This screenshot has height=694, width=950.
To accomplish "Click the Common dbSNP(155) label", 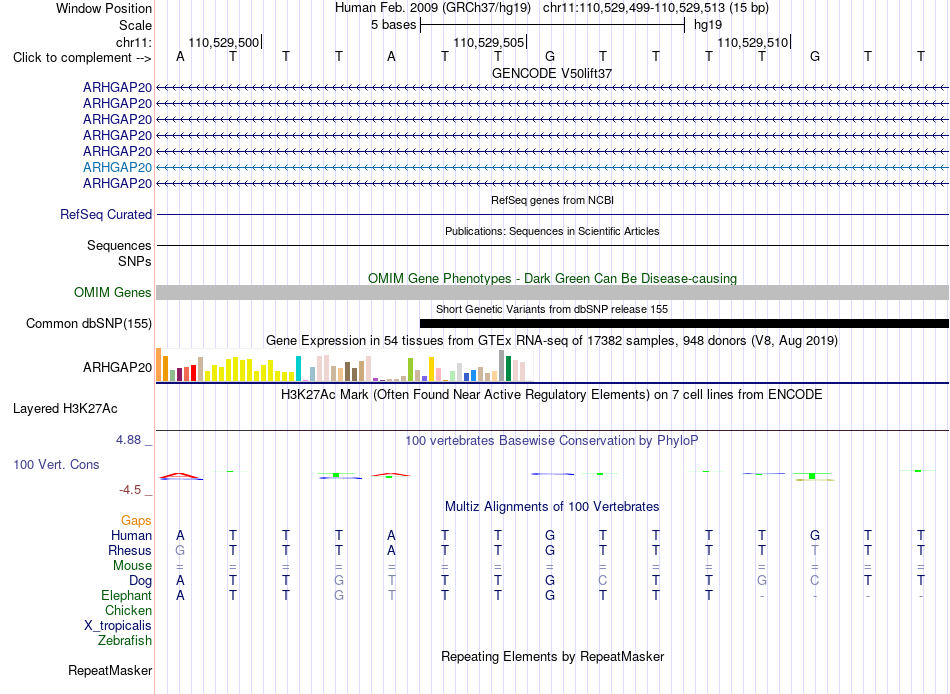I will [x=89, y=324].
